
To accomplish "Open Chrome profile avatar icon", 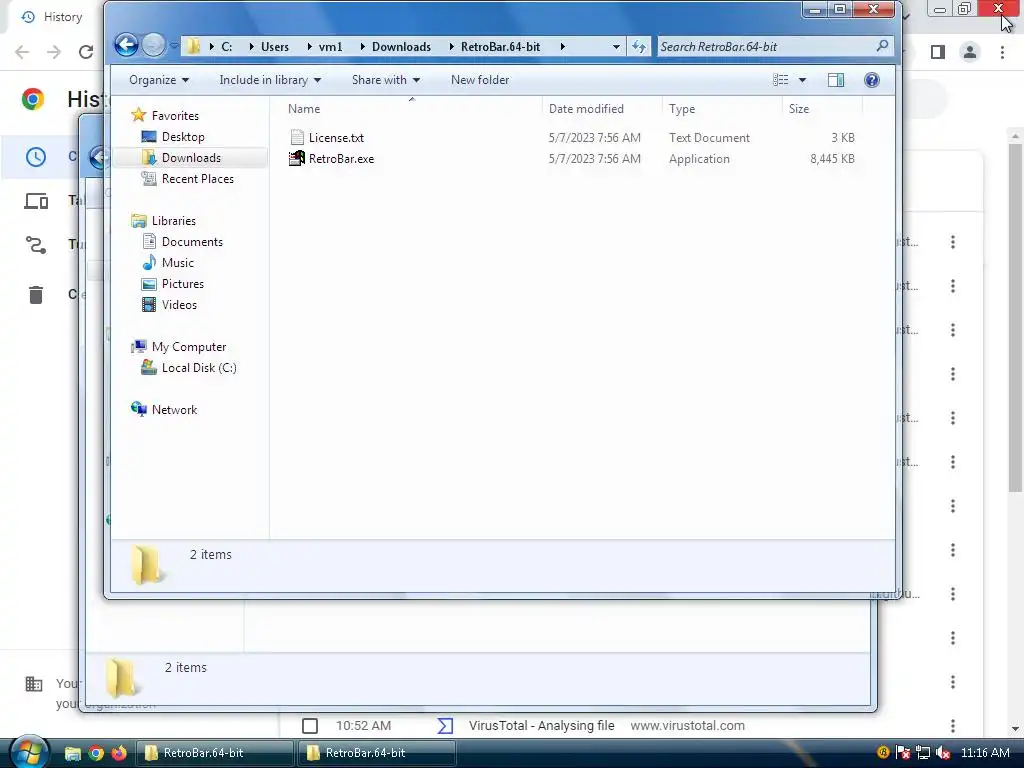I will point(970,52).
